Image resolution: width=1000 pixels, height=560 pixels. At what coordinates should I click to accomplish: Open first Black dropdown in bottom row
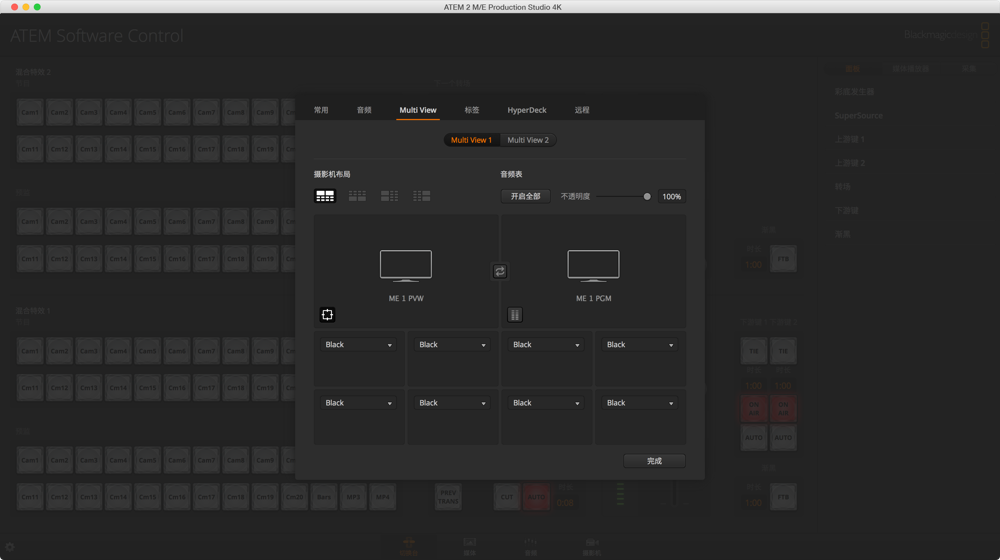pos(358,403)
